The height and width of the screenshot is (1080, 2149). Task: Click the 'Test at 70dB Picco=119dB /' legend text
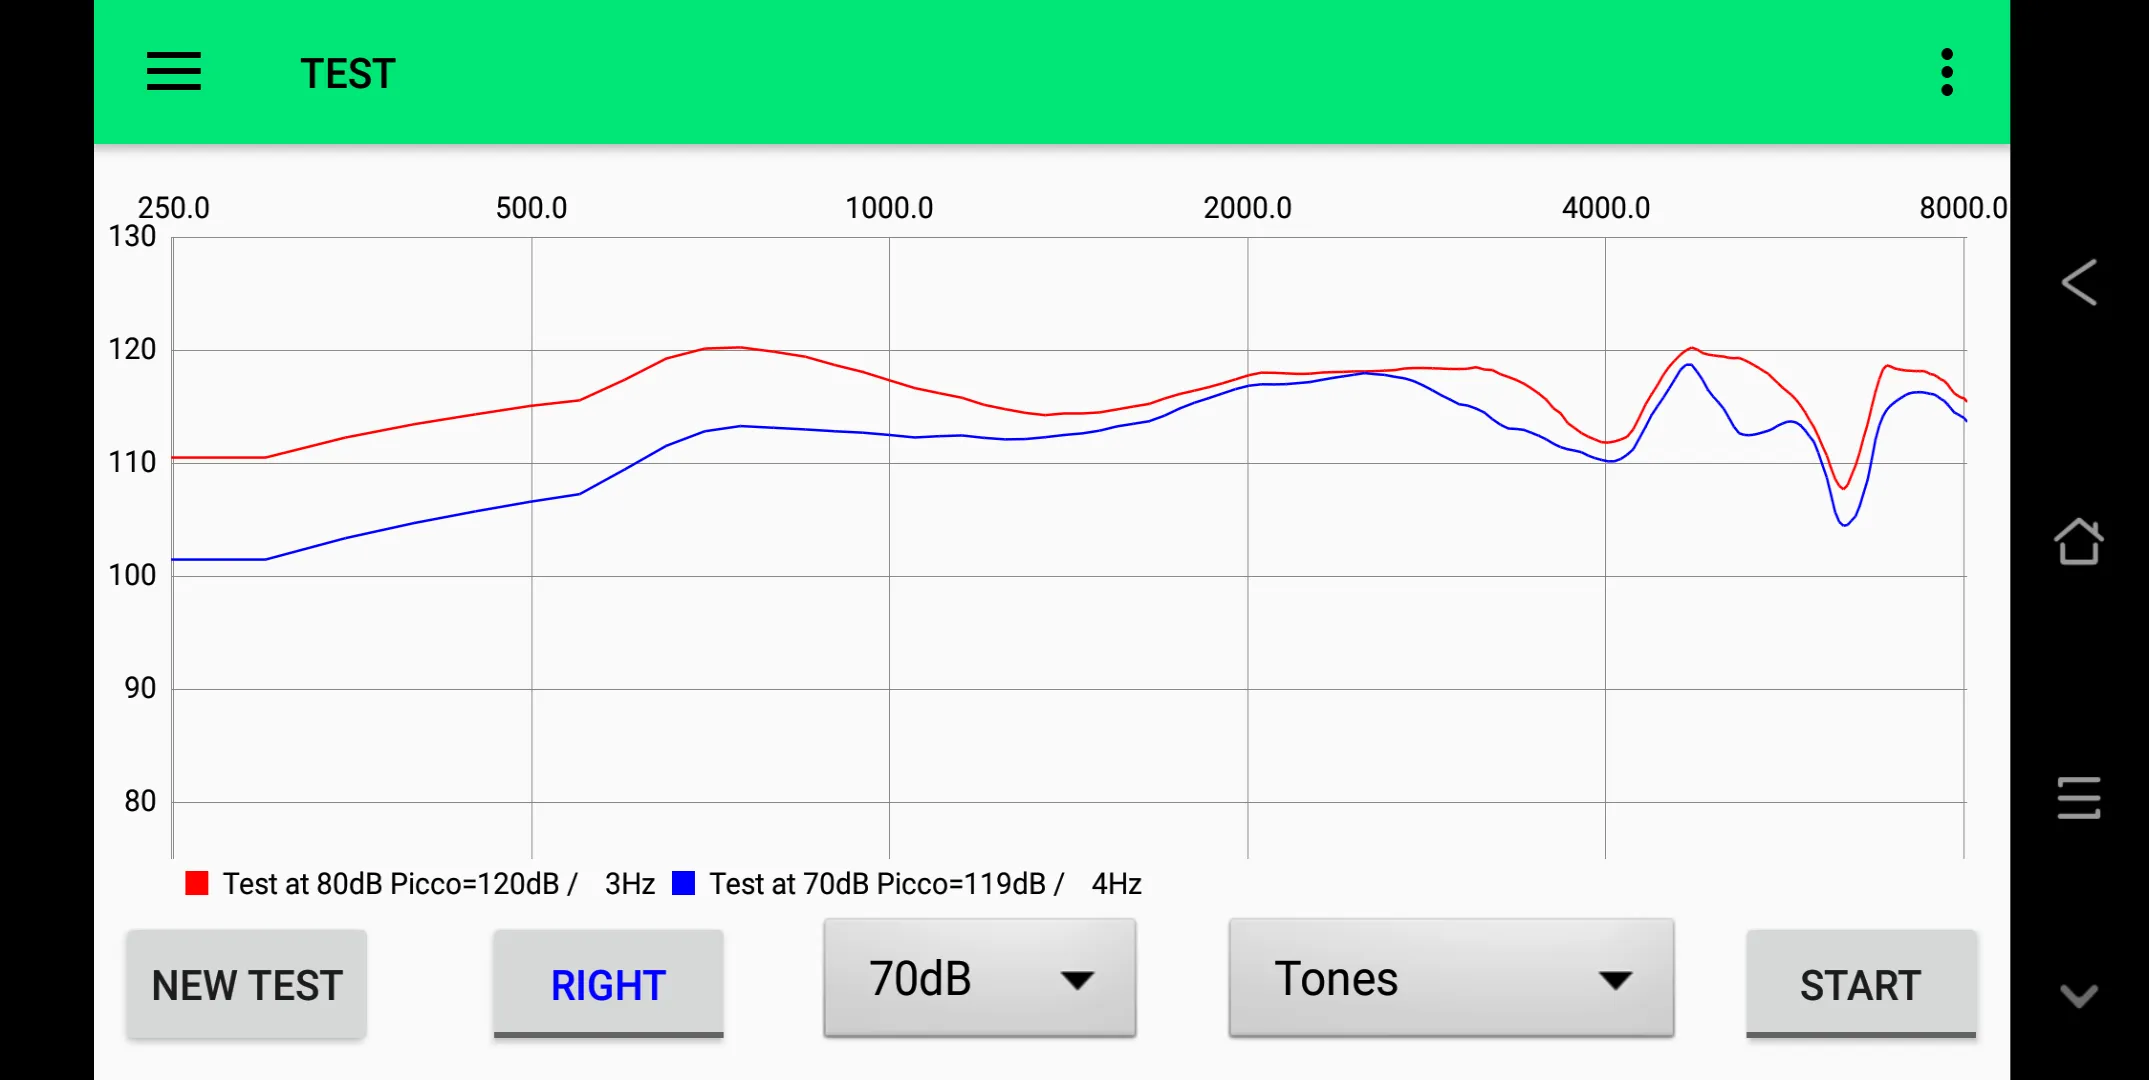coord(887,884)
